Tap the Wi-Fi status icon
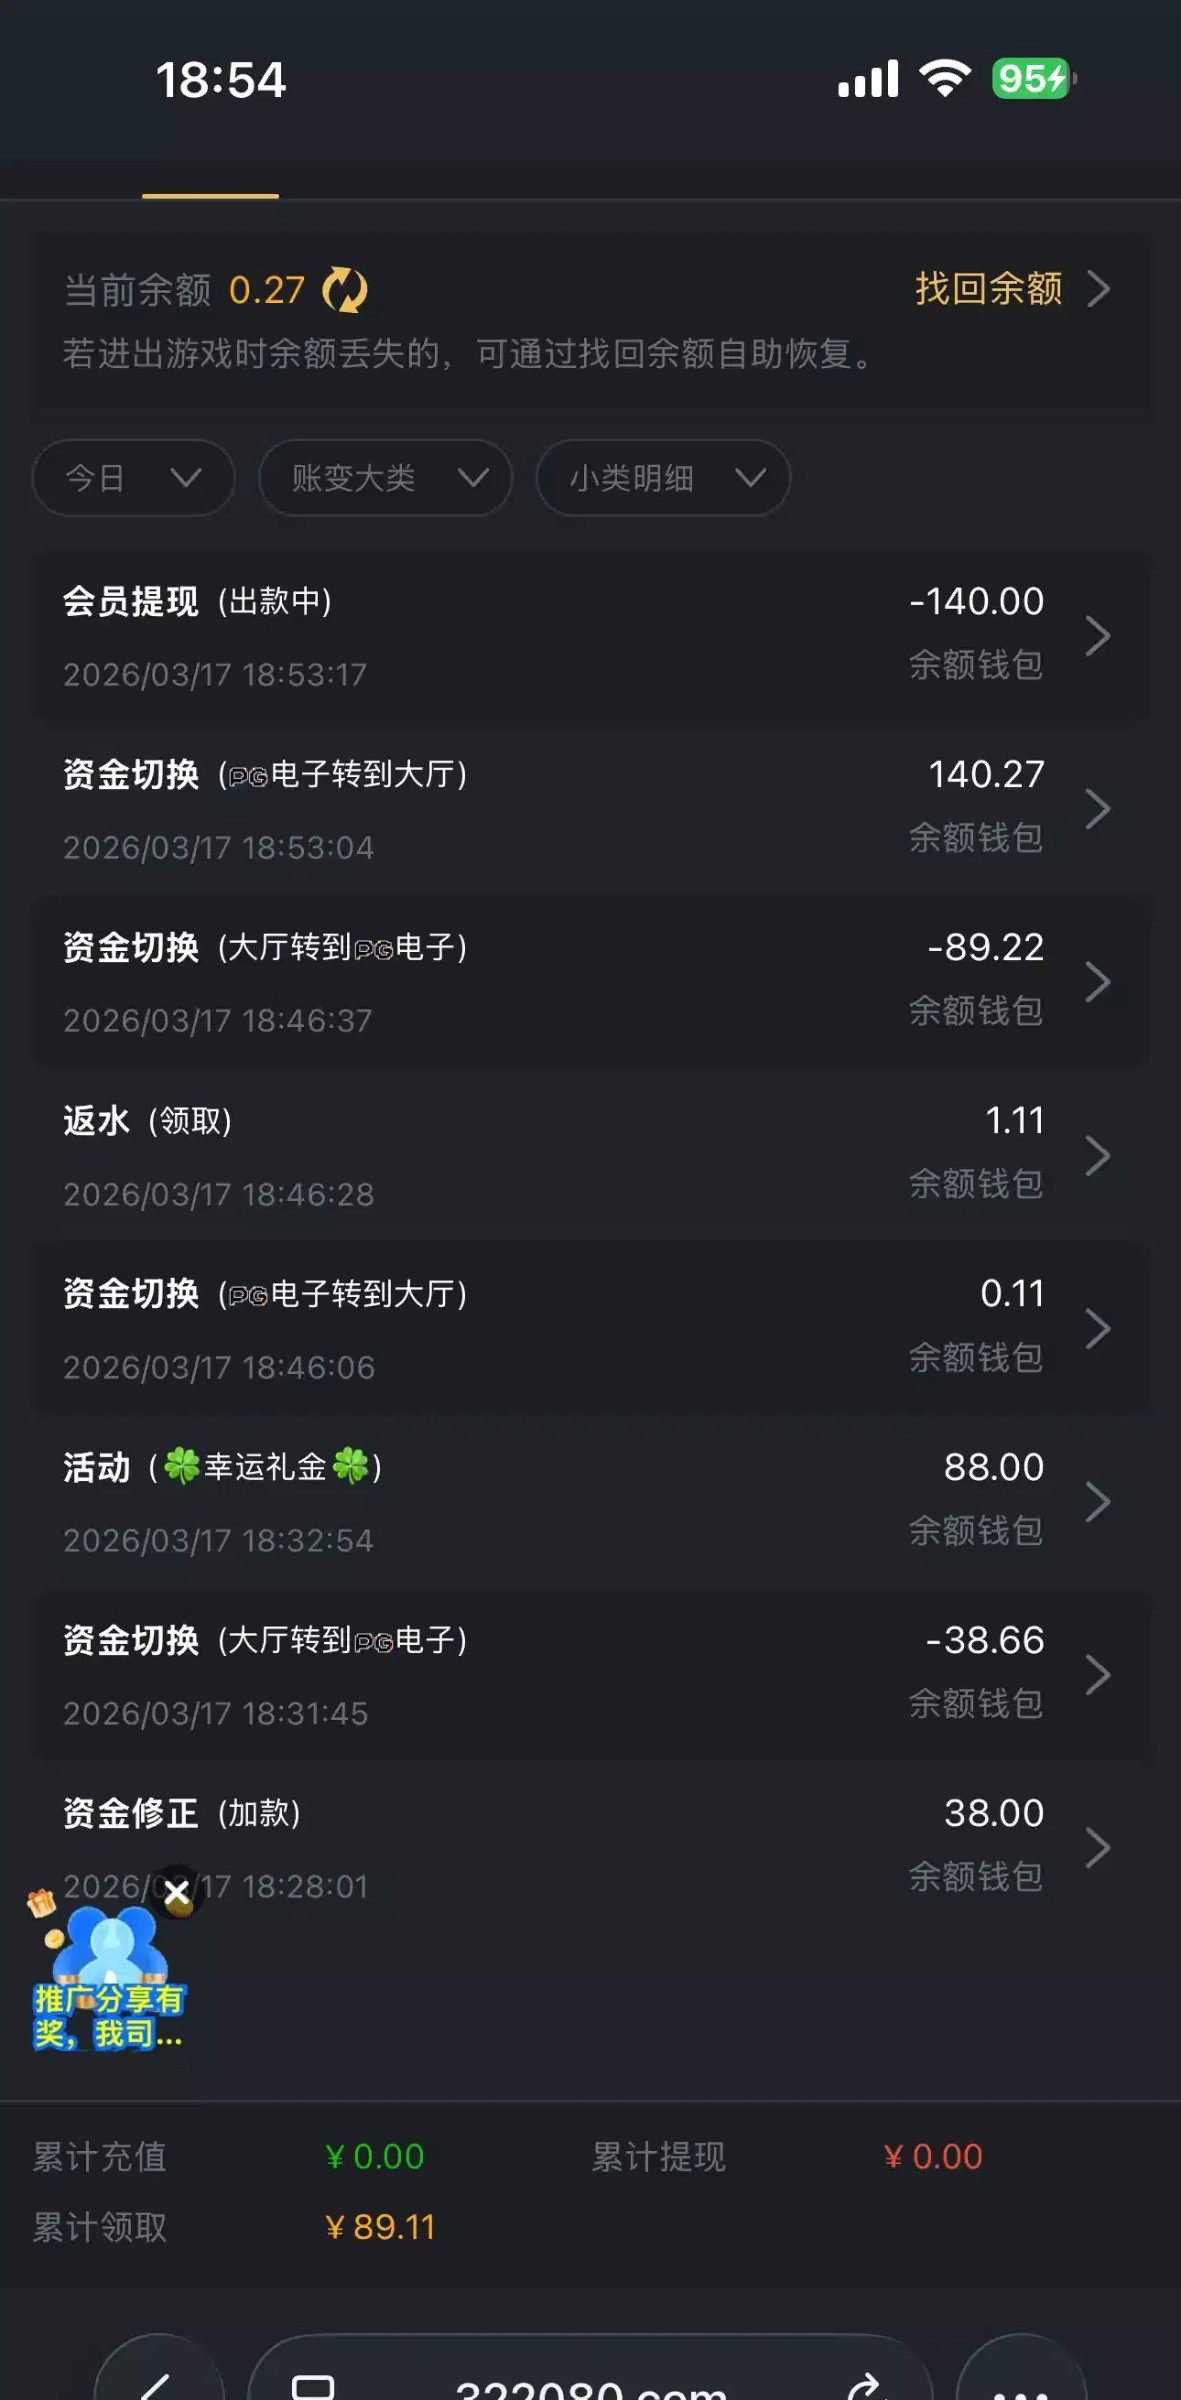Image resolution: width=1181 pixels, height=2400 pixels. [945, 78]
